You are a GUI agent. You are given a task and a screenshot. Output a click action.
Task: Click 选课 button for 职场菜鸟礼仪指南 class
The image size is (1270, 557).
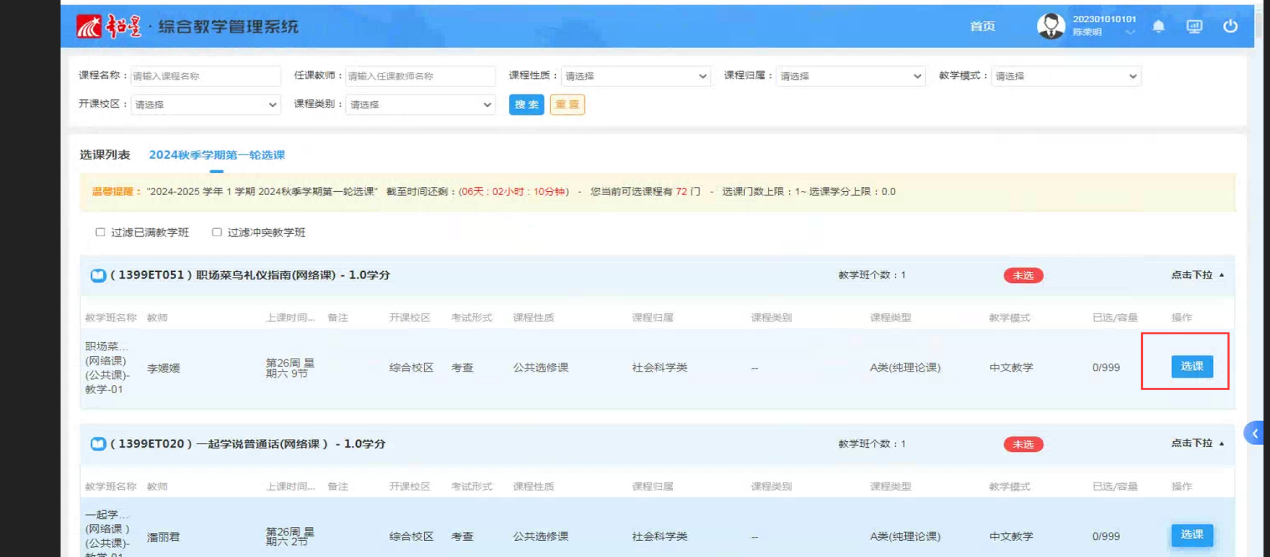[1192, 367]
